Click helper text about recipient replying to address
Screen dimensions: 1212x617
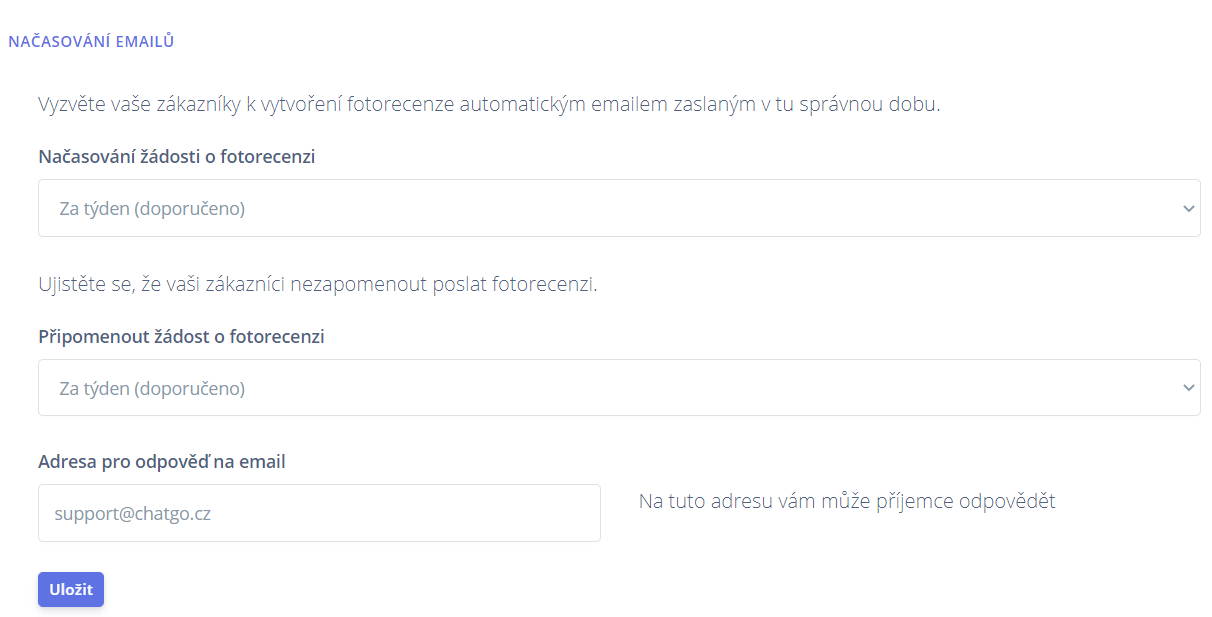click(x=847, y=501)
